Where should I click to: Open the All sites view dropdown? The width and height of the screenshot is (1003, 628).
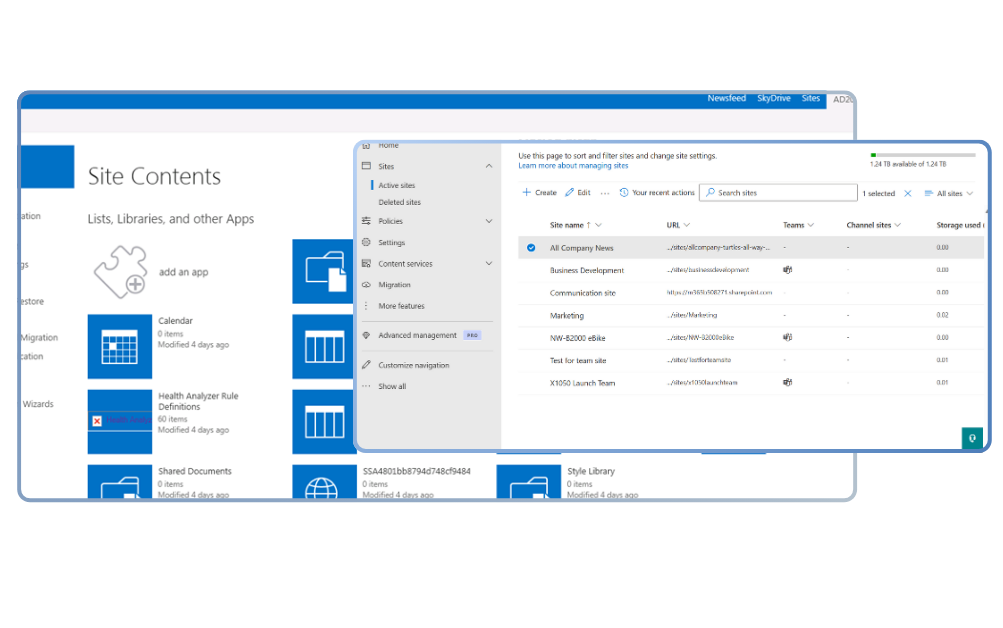(948, 193)
